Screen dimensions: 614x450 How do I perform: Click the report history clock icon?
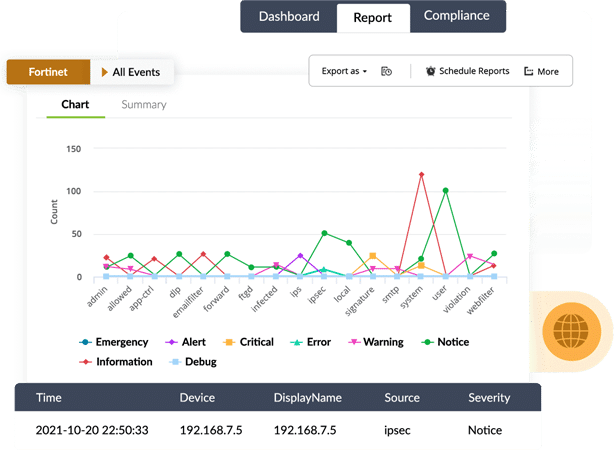coord(386,71)
